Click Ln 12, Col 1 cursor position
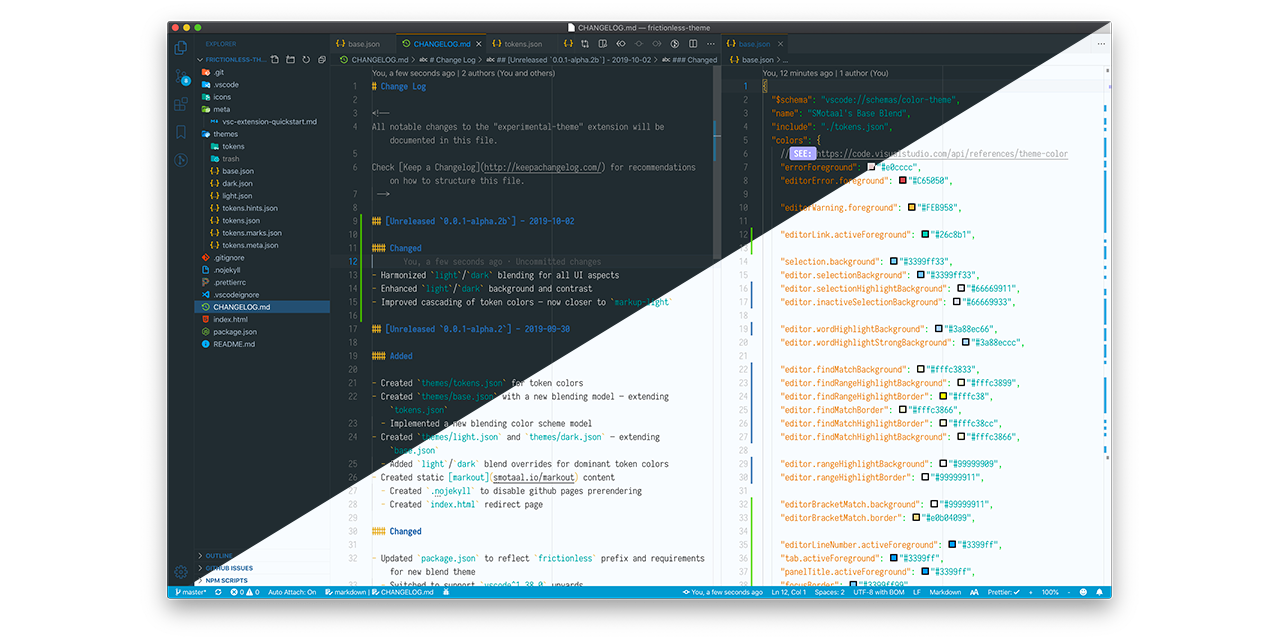This screenshot has width=1280, height=640. pyautogui.click(x=789, y=592)
